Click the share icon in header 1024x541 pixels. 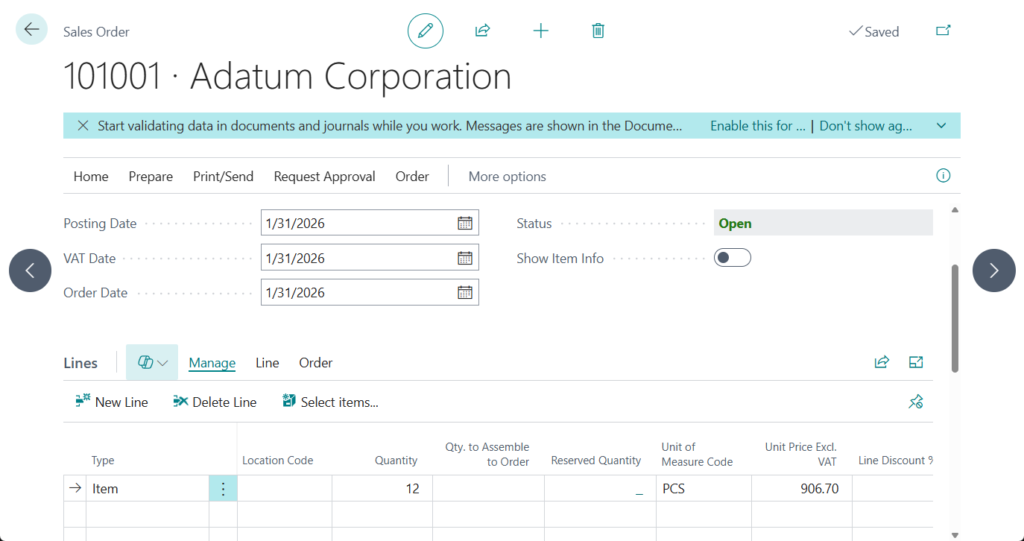tap(482, 31)
